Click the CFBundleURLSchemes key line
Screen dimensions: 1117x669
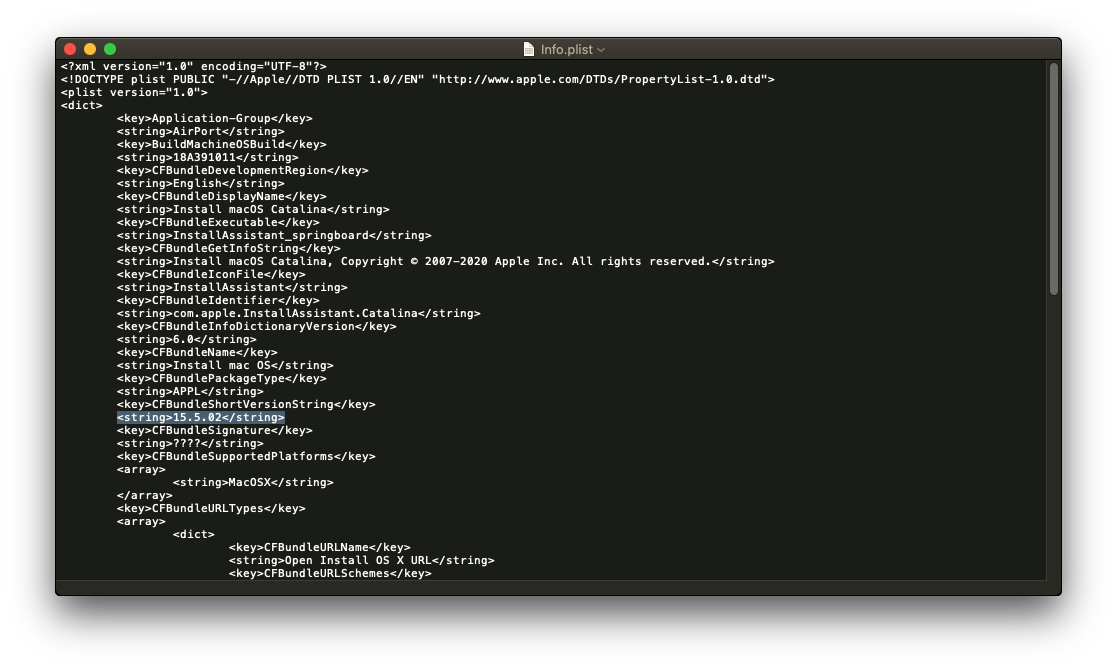pyautogui.click(x=330, y=574)
